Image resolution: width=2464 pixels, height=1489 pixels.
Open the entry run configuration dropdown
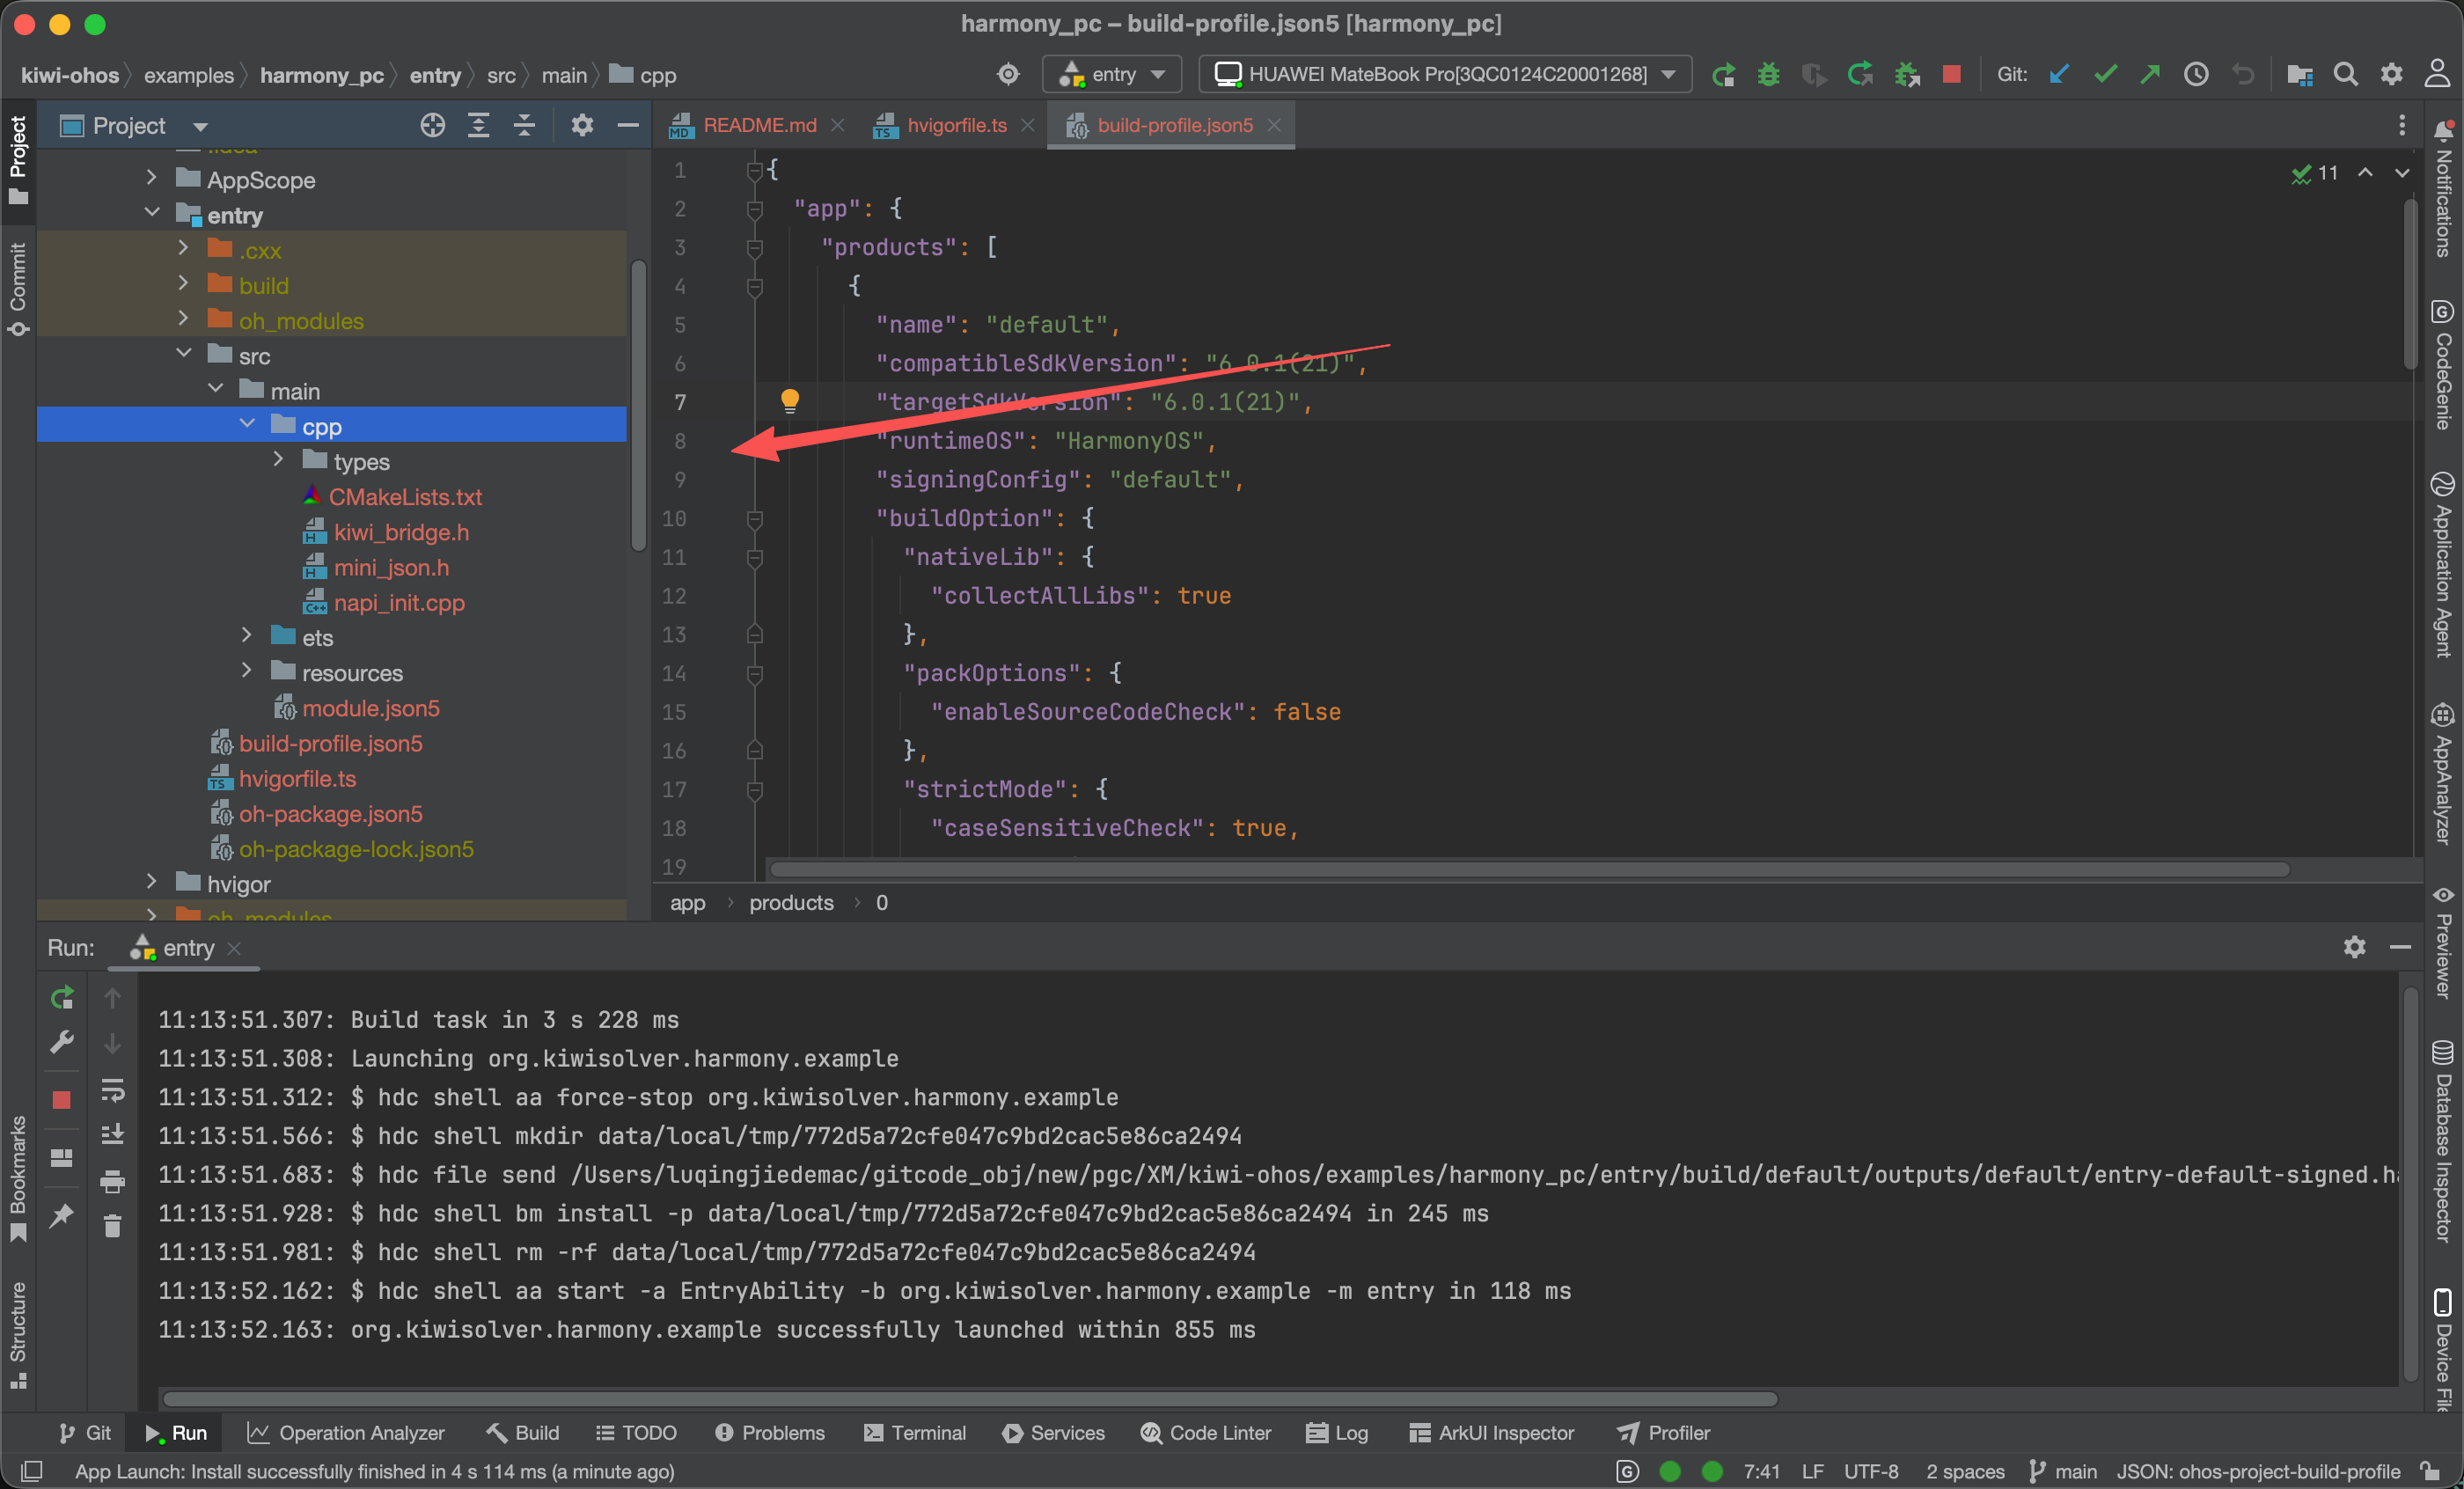1112,75
